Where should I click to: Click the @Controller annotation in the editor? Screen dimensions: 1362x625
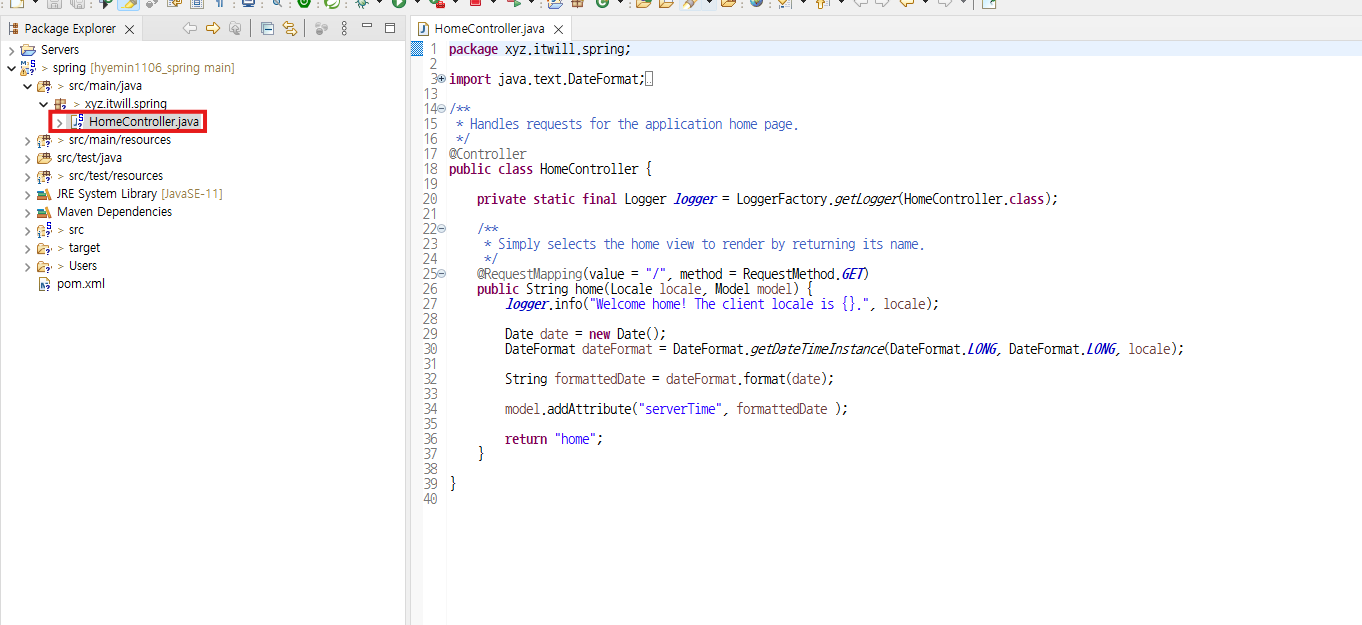[488, 154]
